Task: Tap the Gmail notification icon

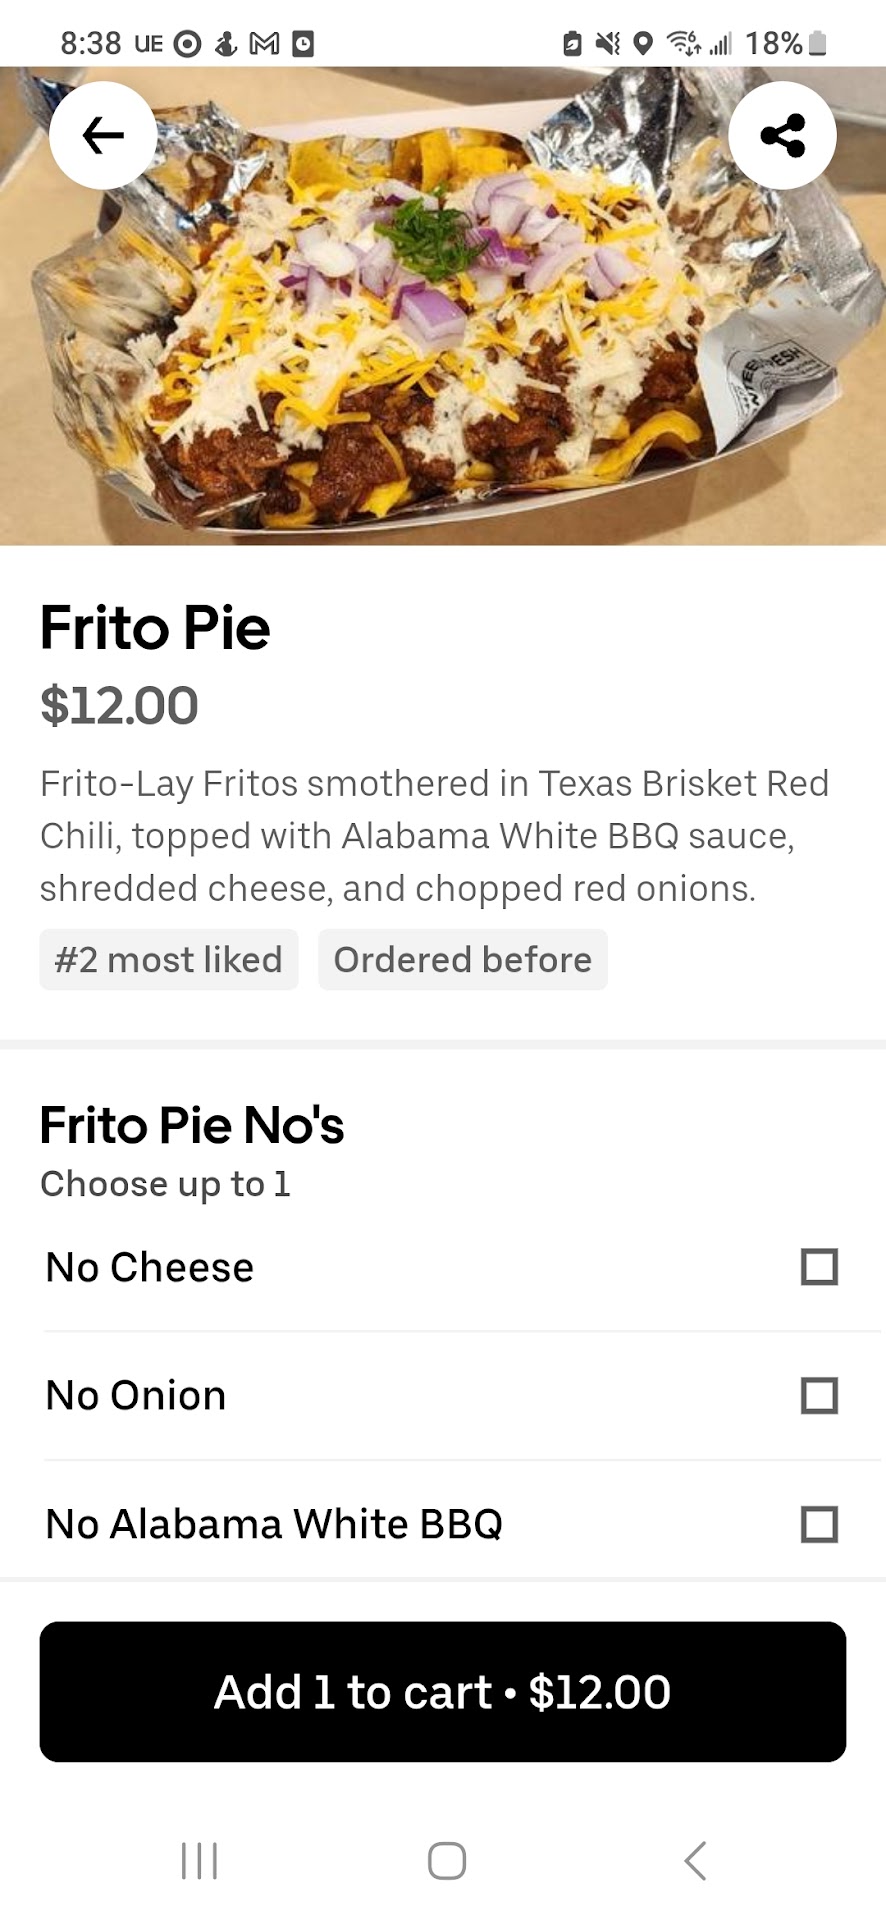Action: [x=264, y=44]
